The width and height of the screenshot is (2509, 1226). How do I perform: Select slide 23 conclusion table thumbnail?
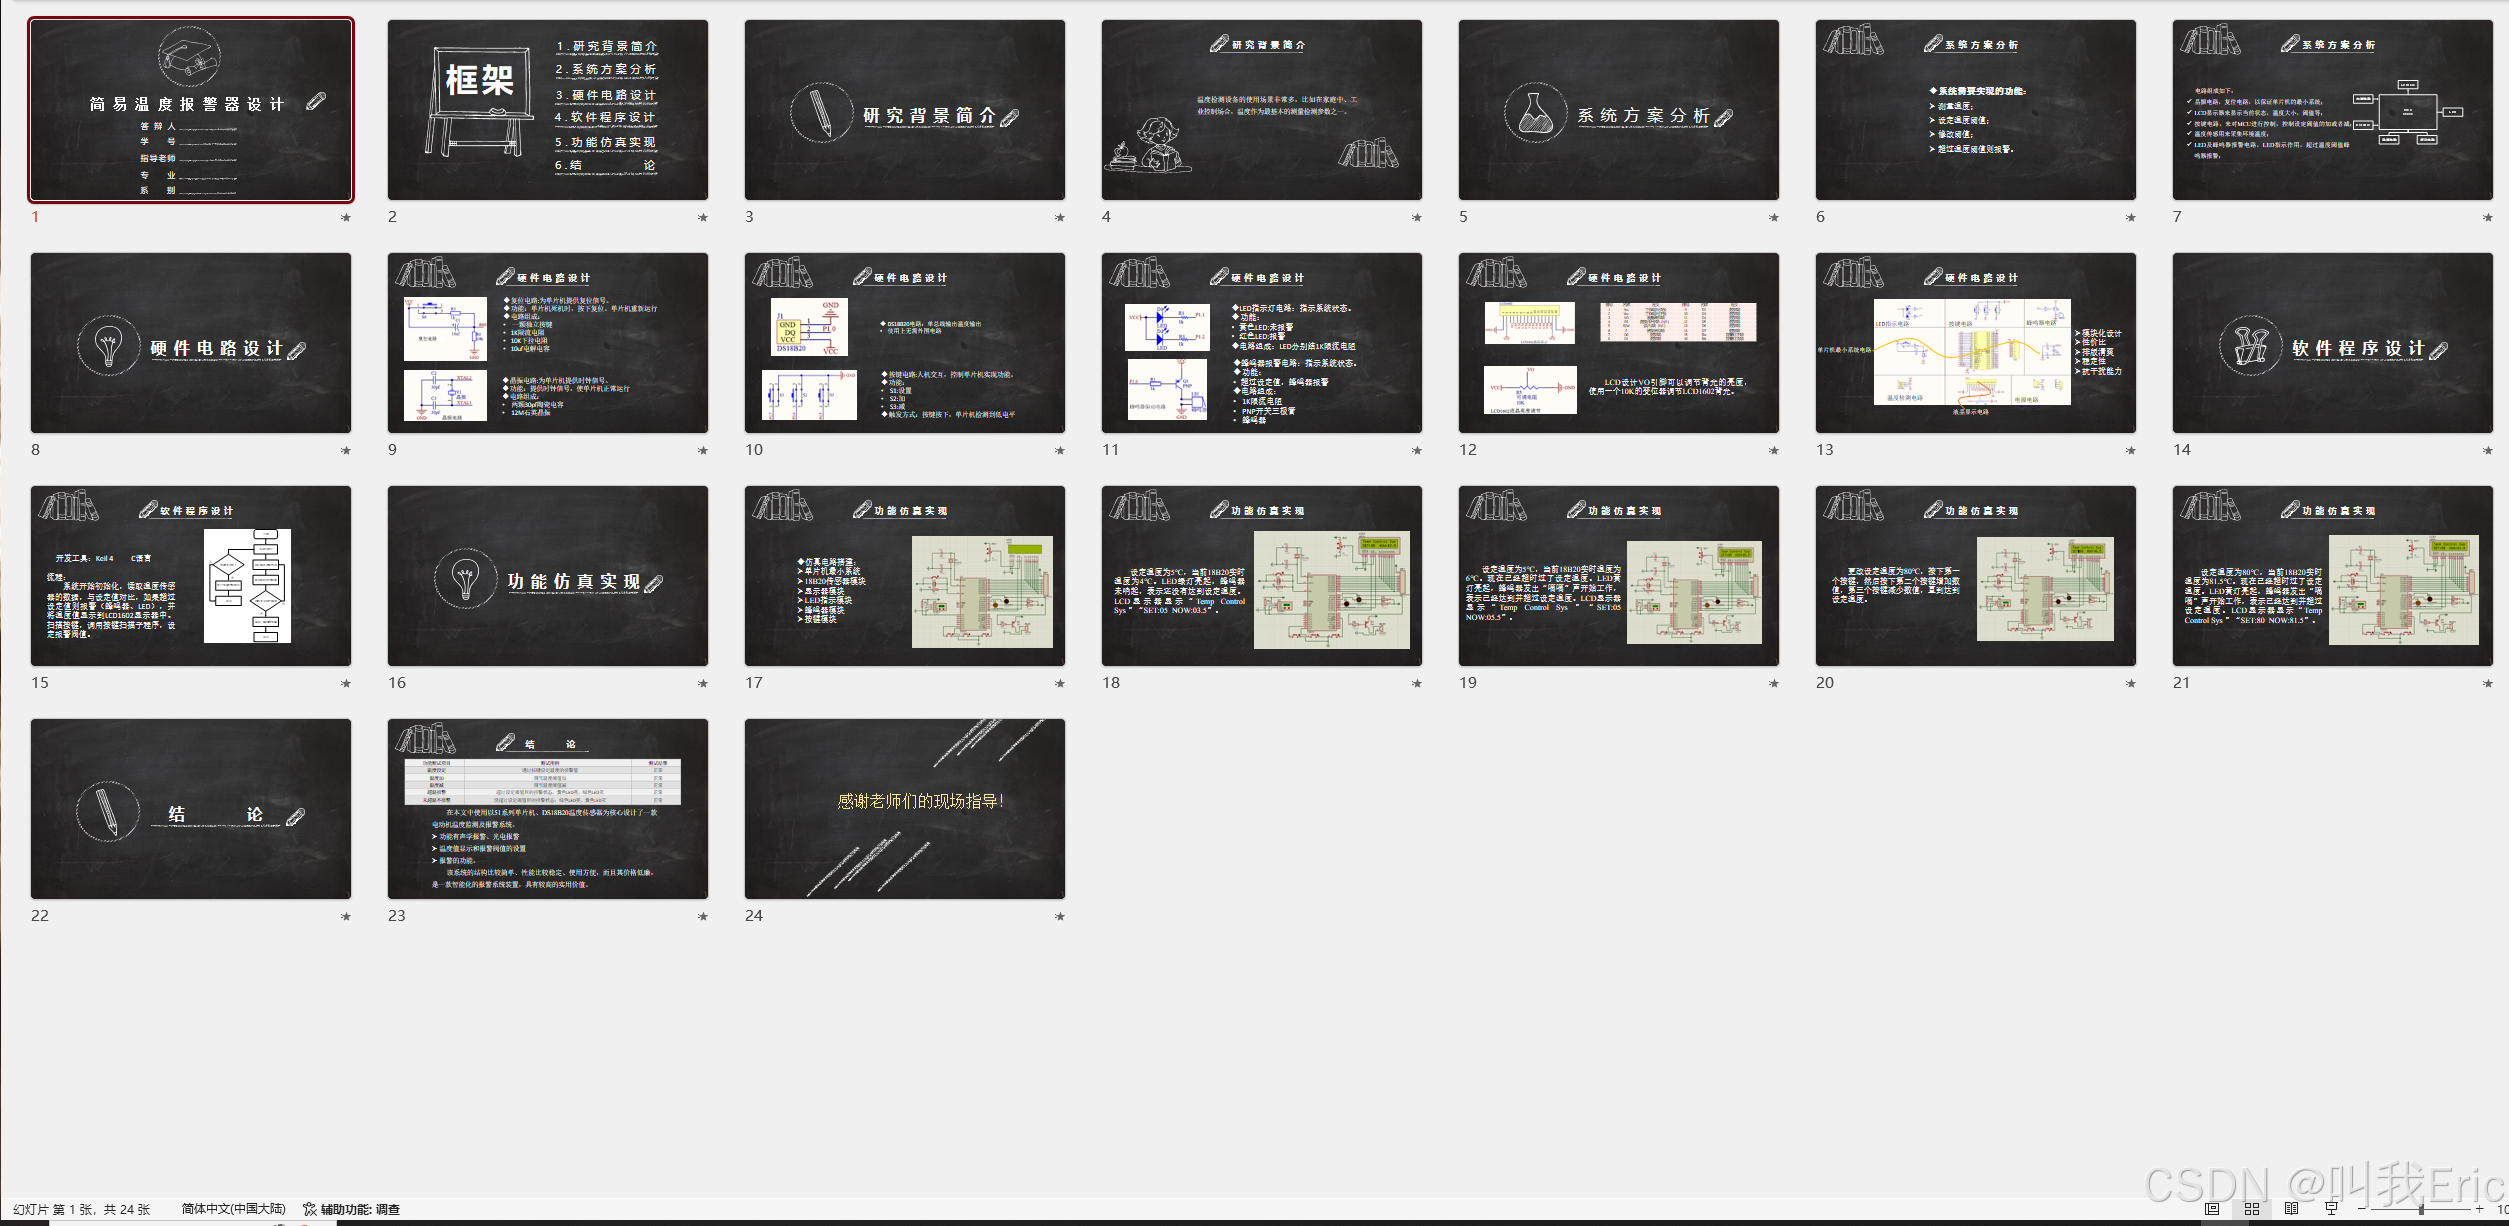[x=547, y=808]
